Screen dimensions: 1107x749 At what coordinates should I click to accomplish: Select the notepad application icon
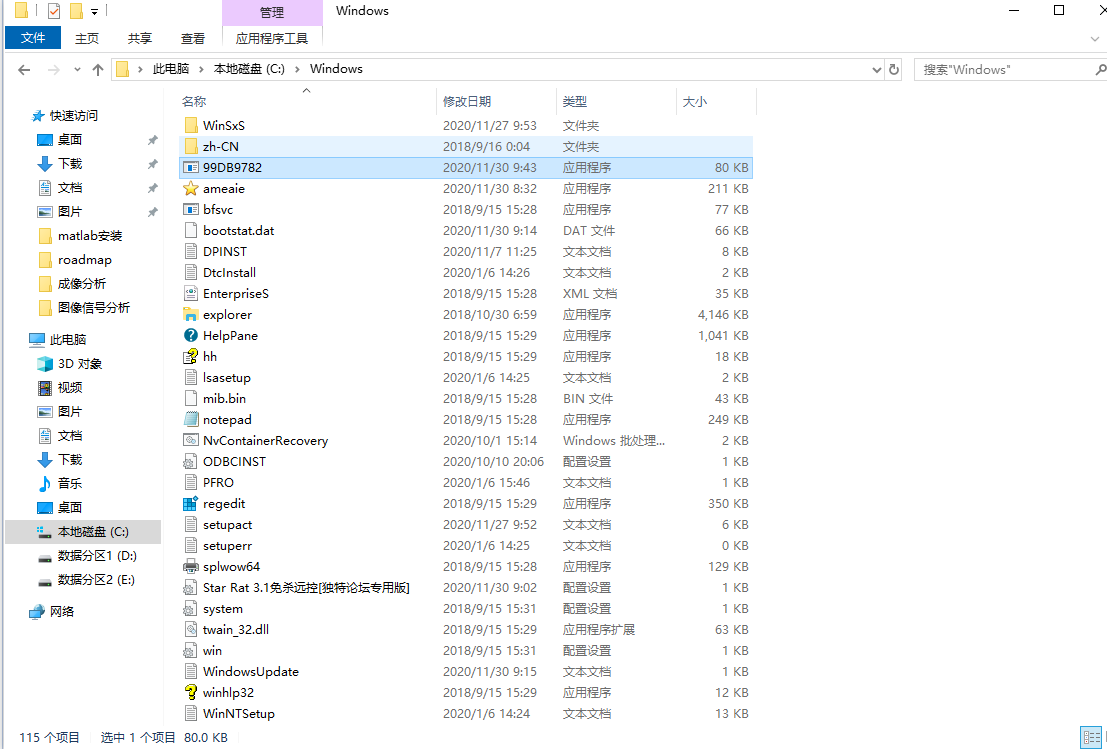tap(191, 419)
